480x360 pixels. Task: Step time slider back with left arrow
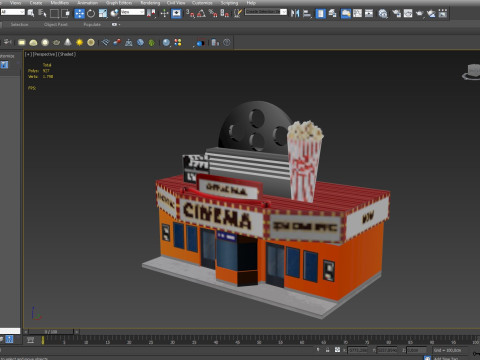(x=26, y=332)
